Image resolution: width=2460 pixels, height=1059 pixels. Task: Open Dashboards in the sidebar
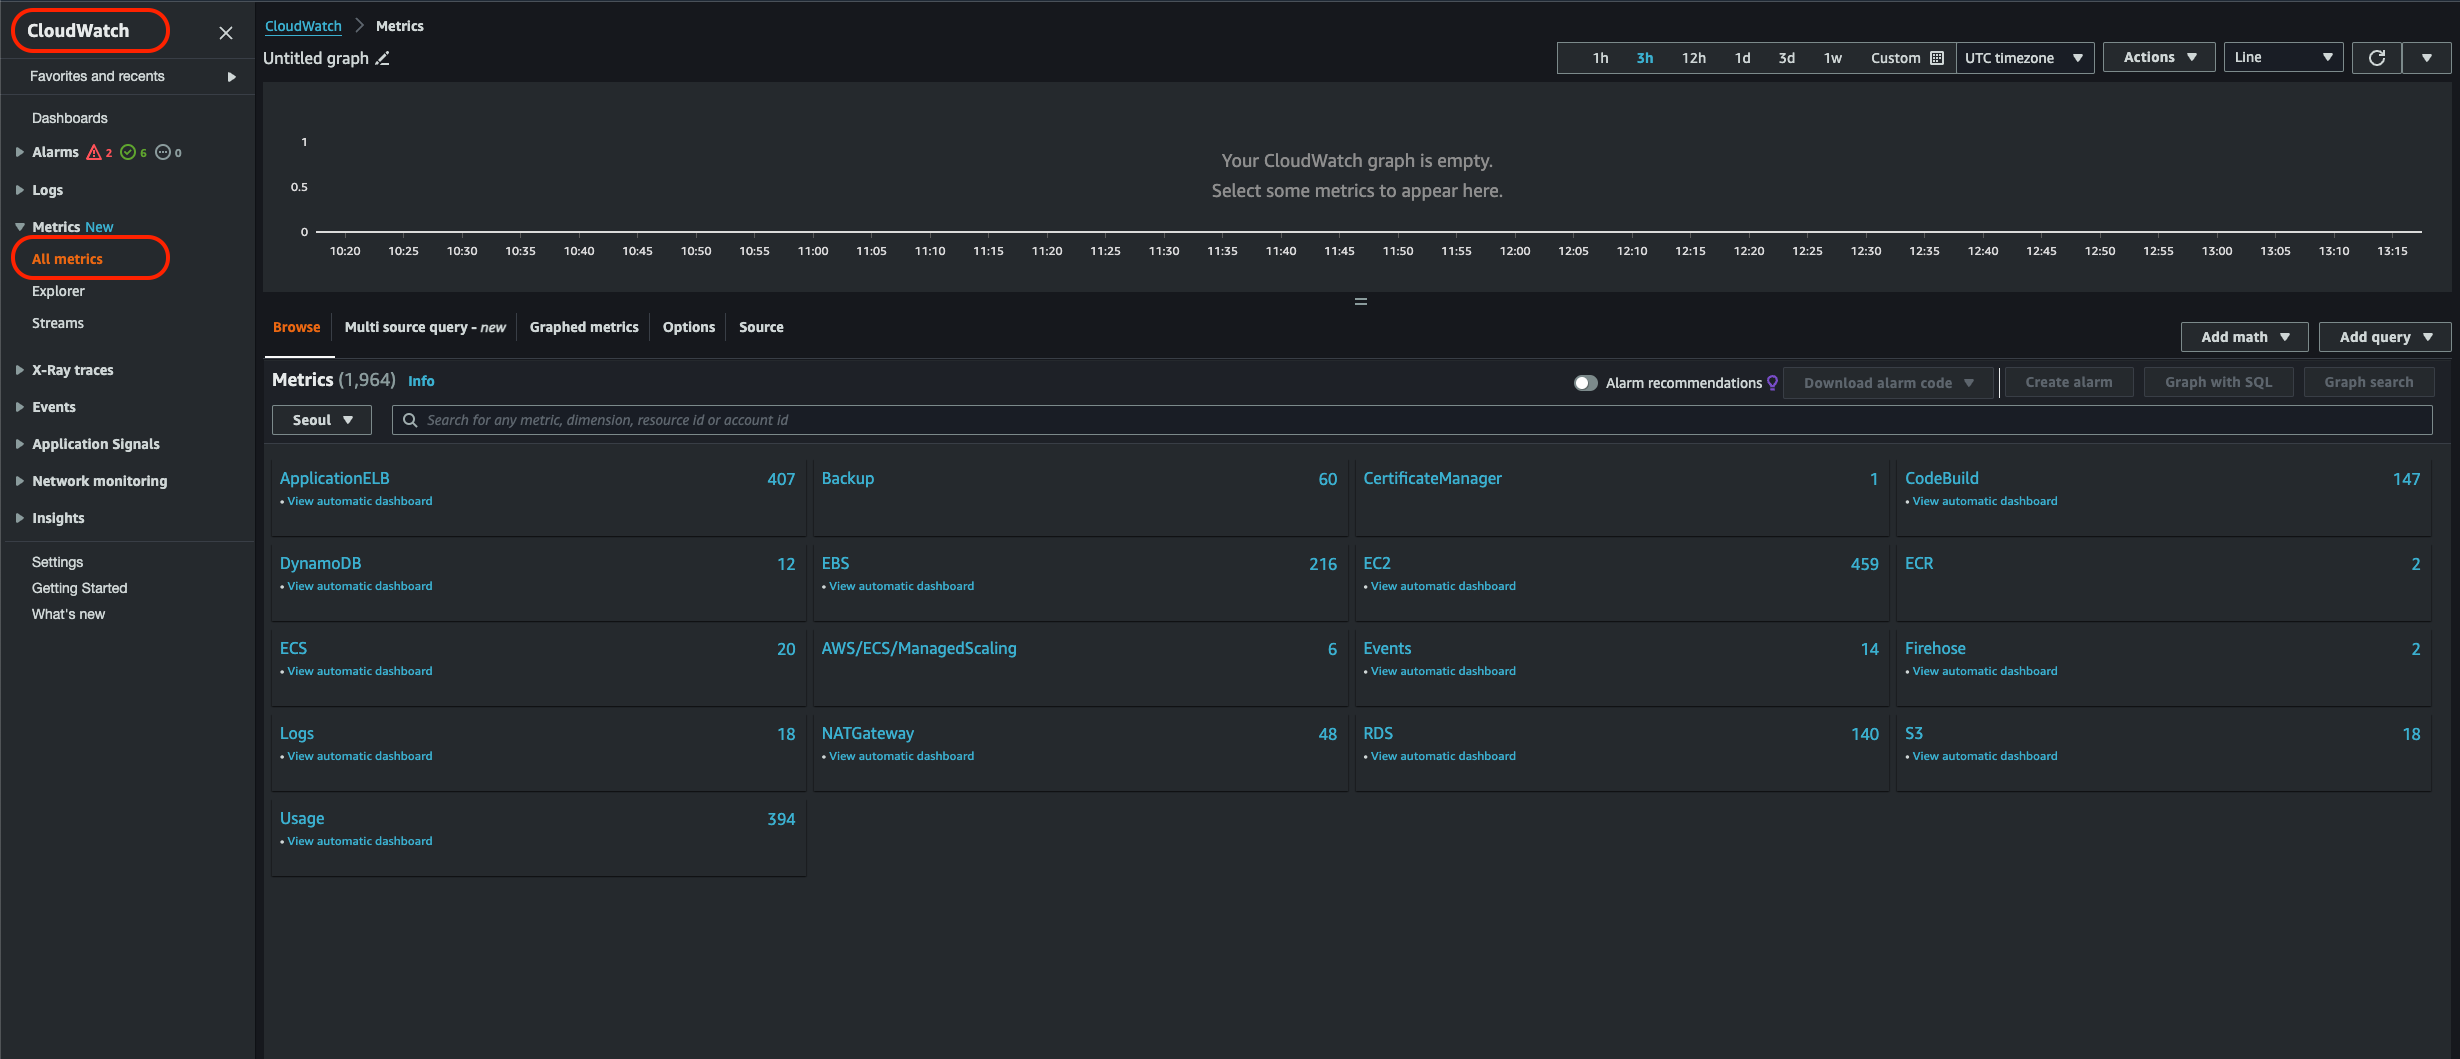(69, 118)
